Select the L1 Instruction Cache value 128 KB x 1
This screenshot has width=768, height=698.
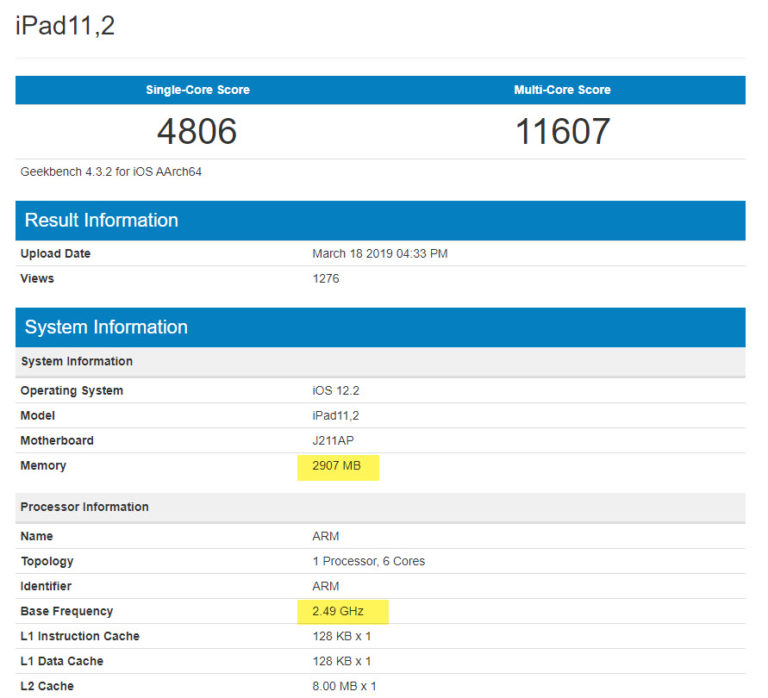pos(342,636)
